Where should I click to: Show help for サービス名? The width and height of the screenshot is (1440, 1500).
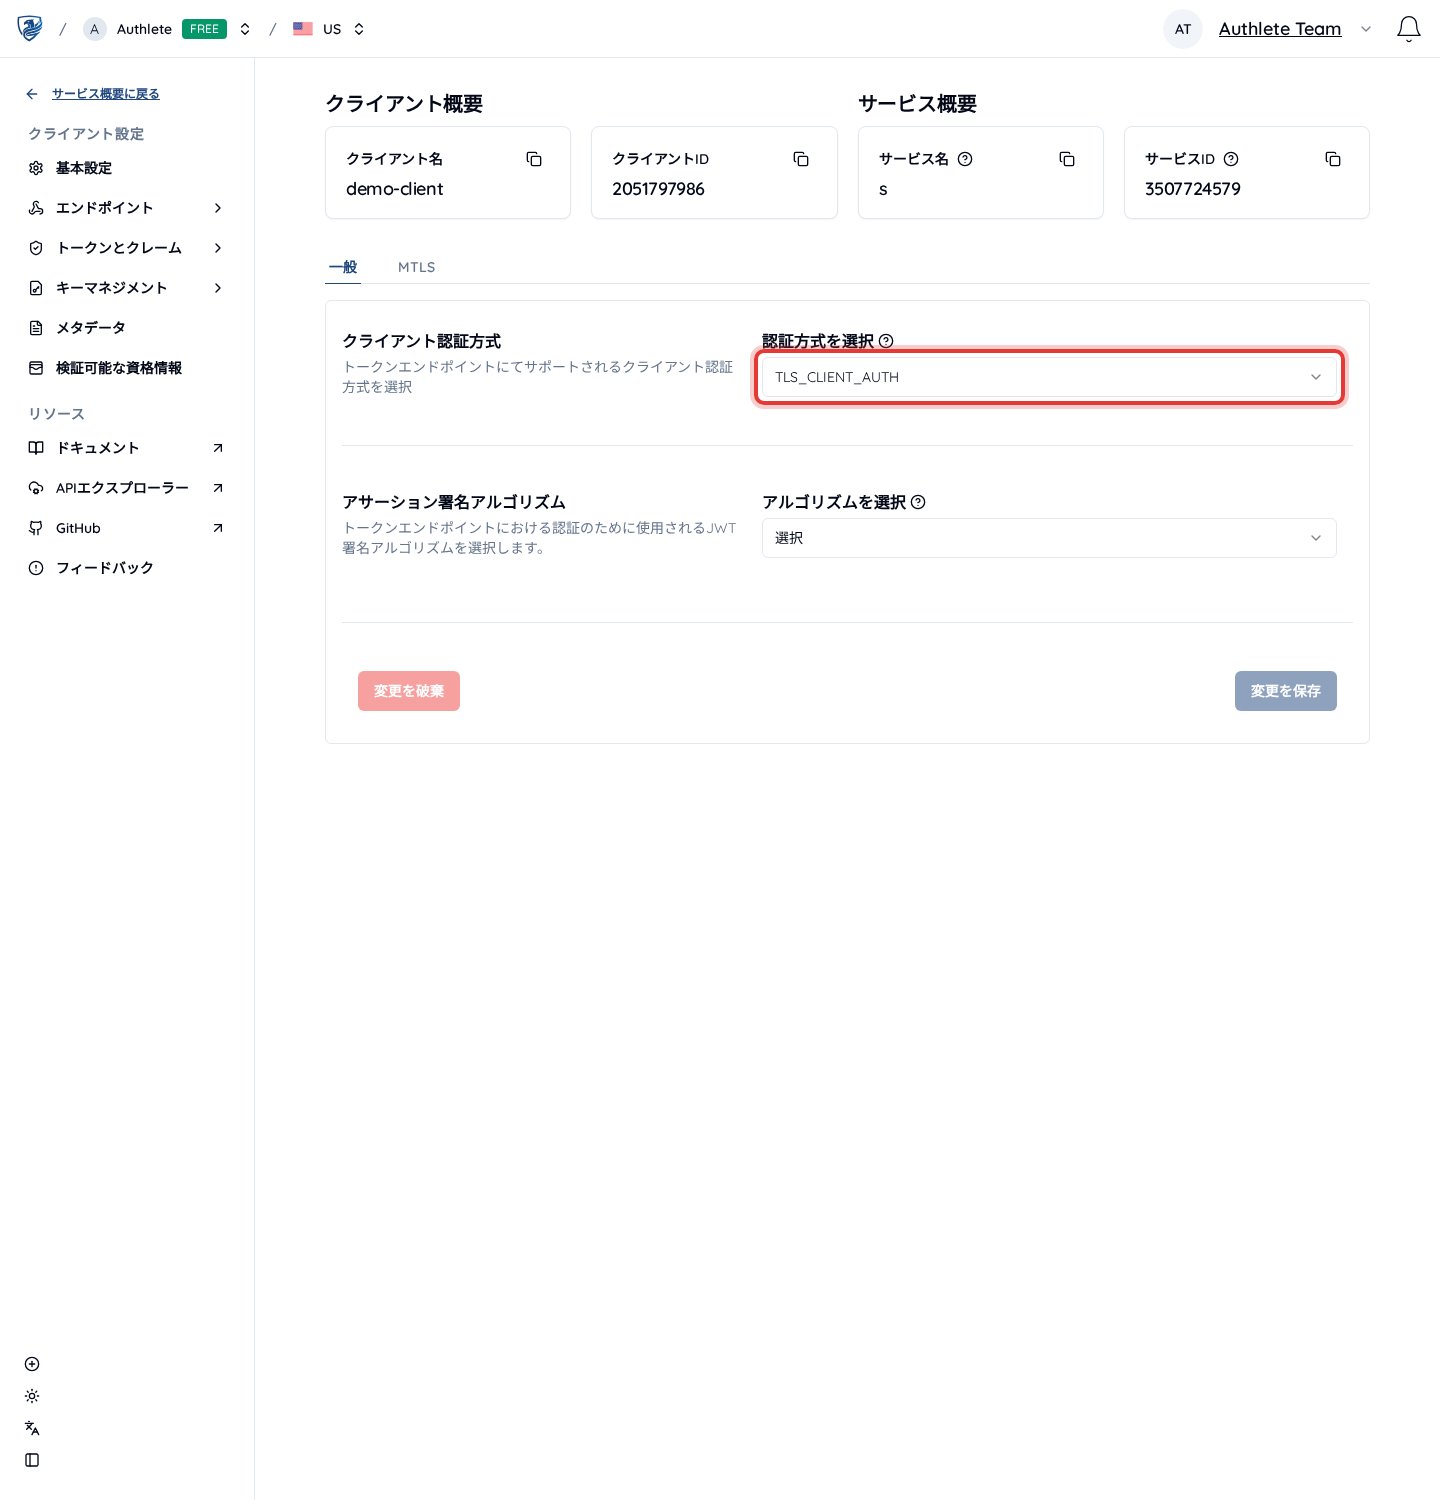(965, 159)
